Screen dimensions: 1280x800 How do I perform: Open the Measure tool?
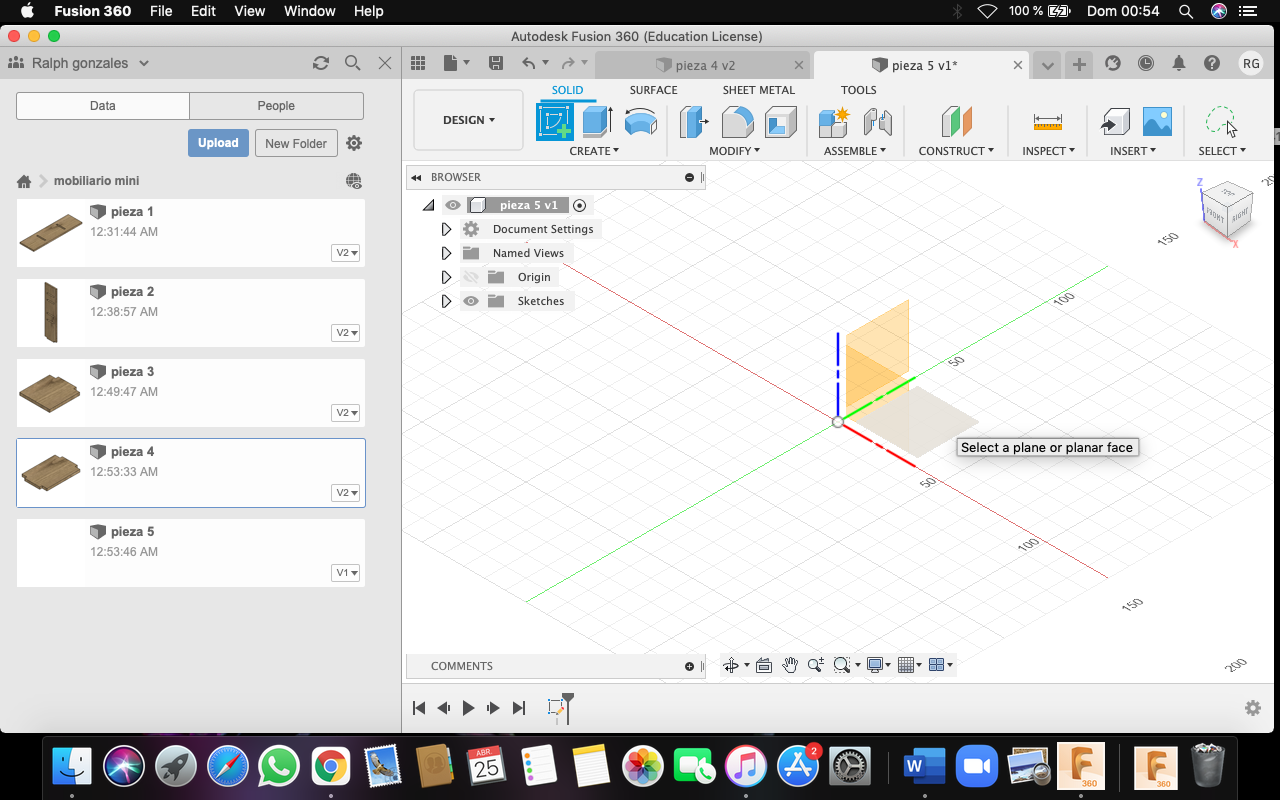pyautogui.click(x=1048, y=122)
